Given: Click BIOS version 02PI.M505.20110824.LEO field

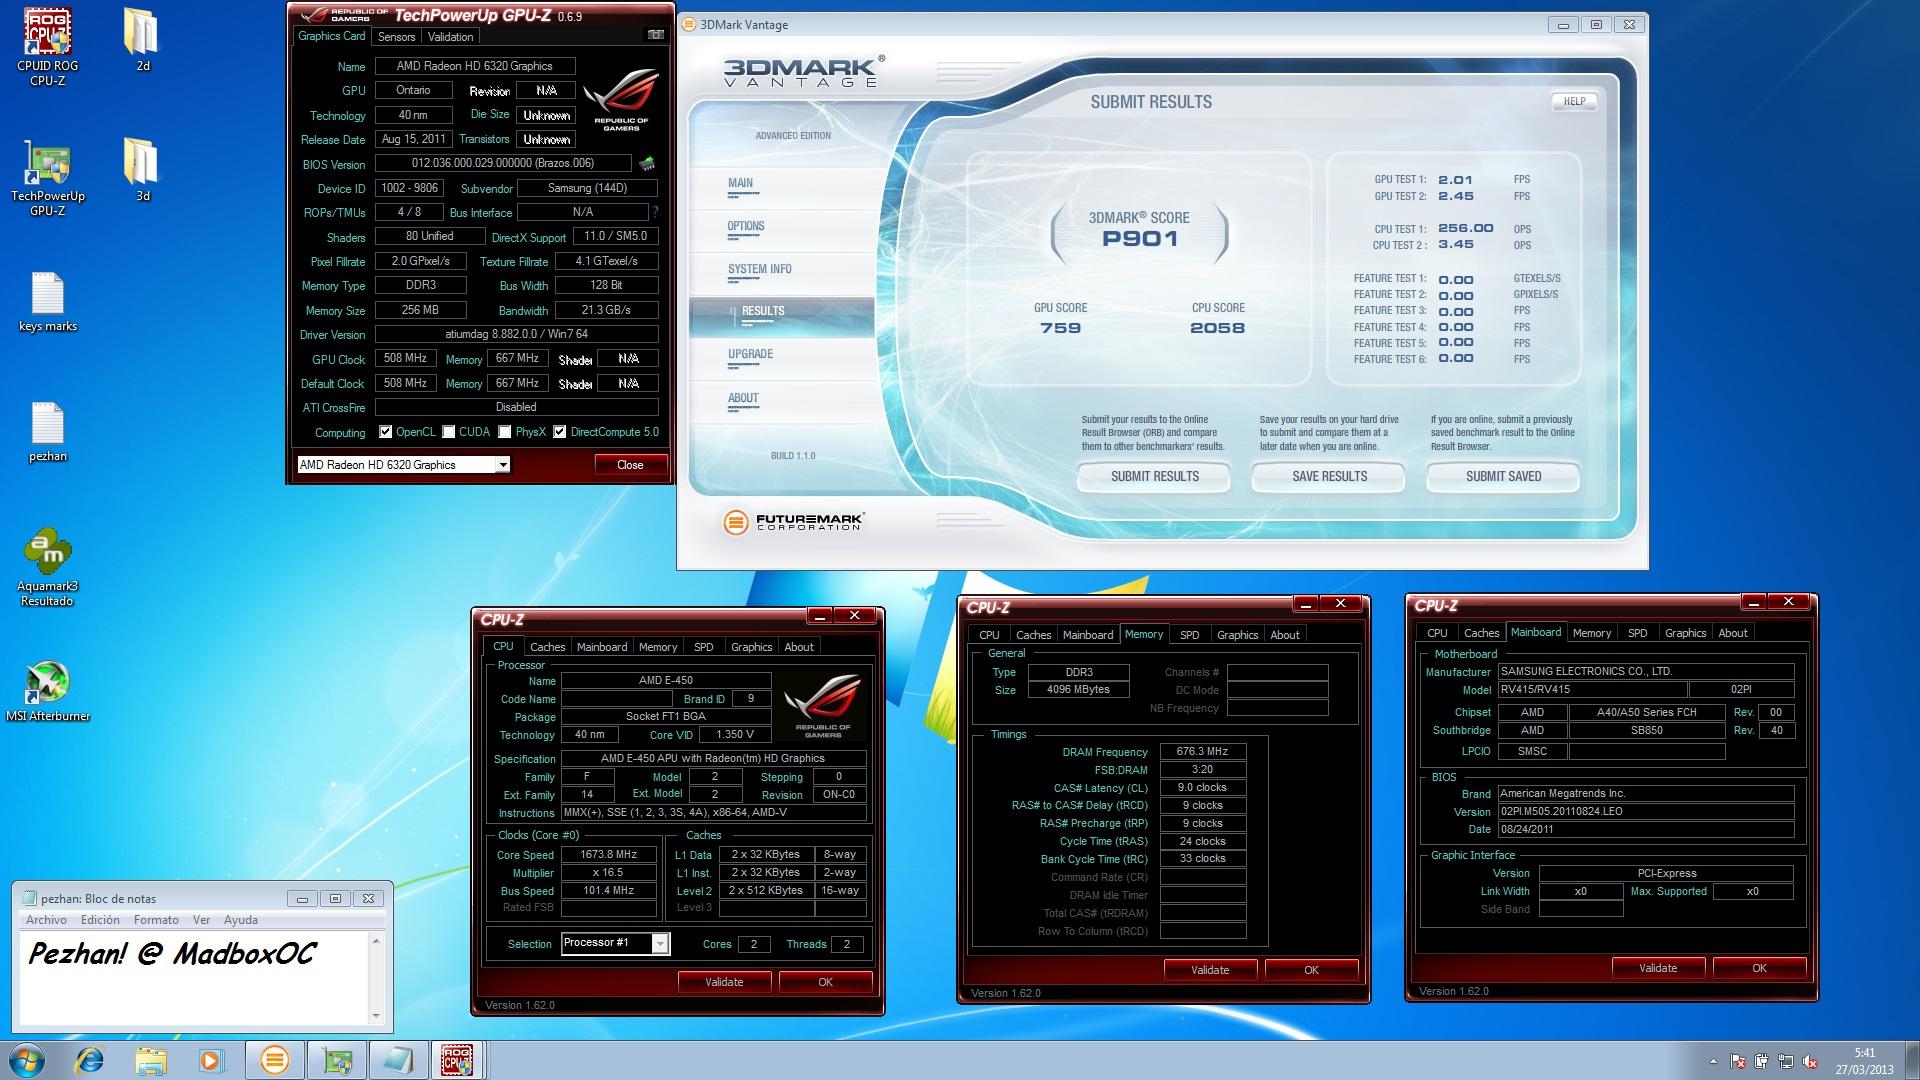Looking at the screenshot, I should (x=1645, y=811).
